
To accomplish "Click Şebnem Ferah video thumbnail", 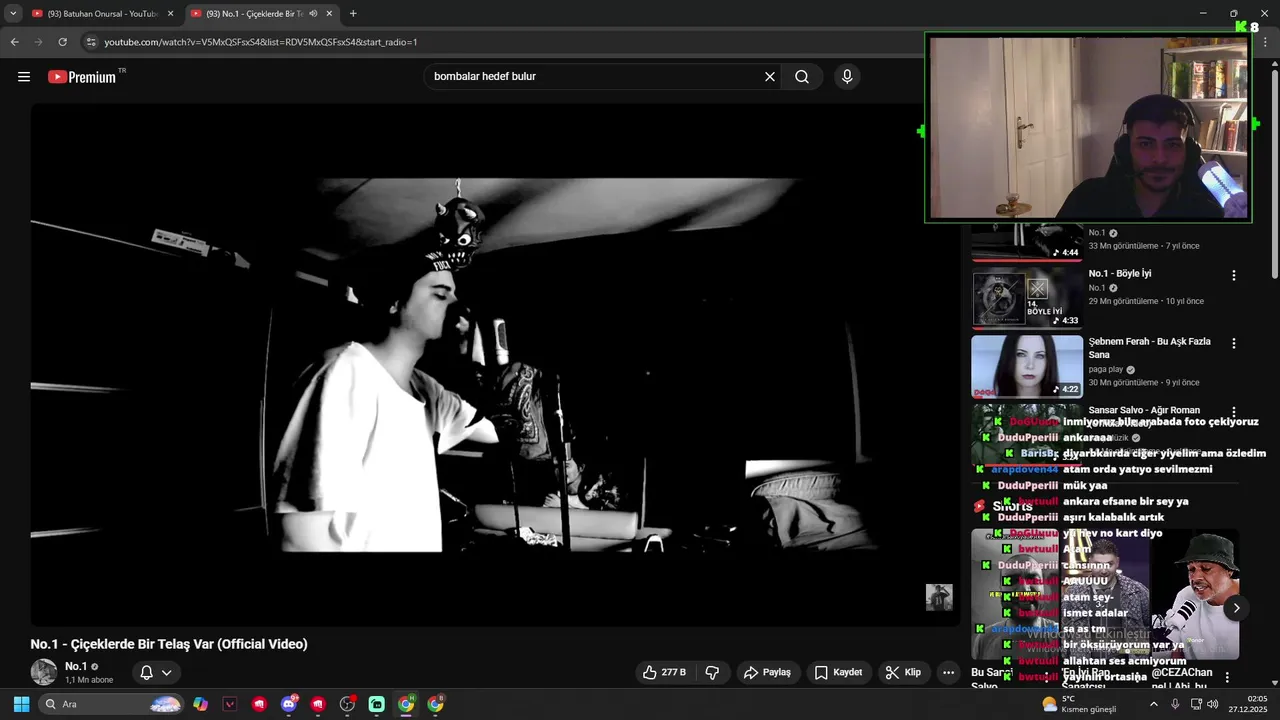I will (x=1027, y=366).
